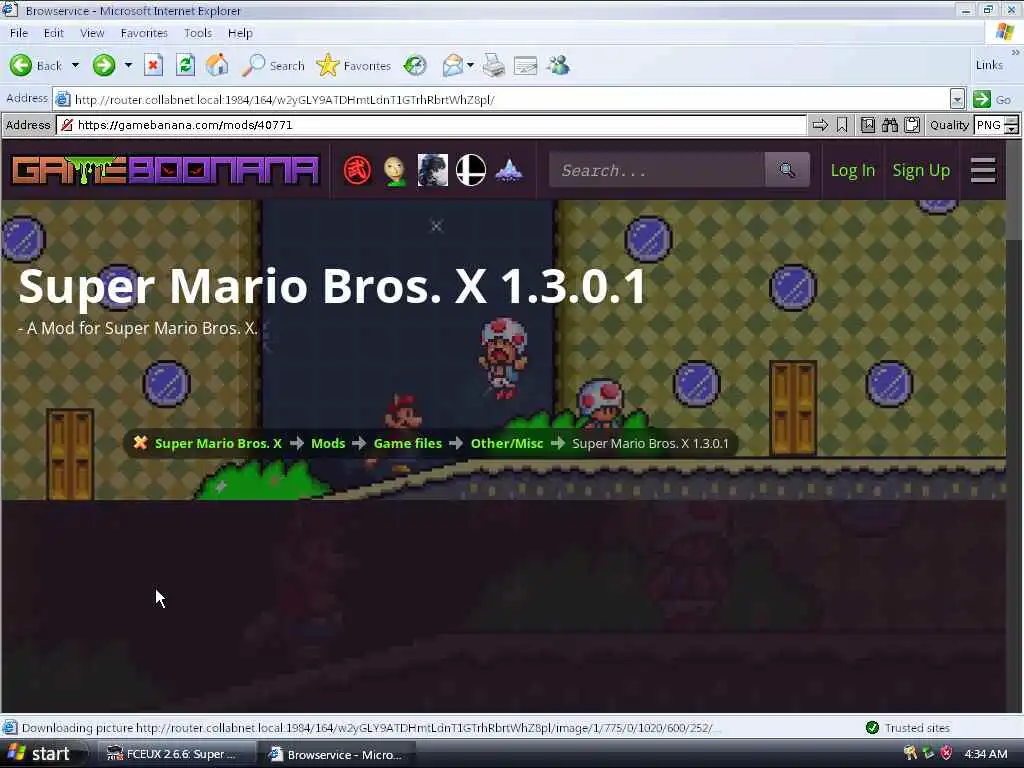This screenshot has width=1024, height=768.
Task: Click the Log In link
Action: [x=852, y=170]
